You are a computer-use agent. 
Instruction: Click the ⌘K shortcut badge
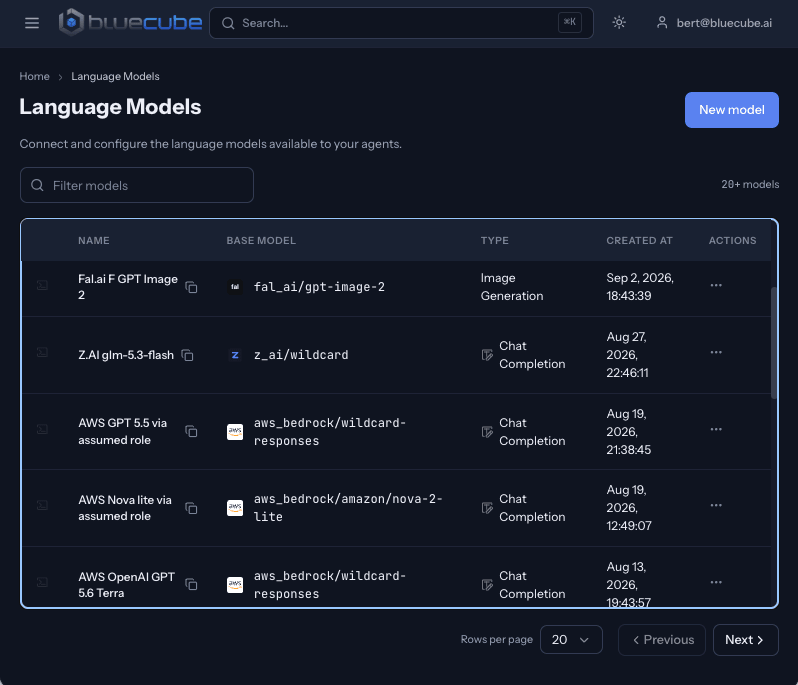pos(569,22)
